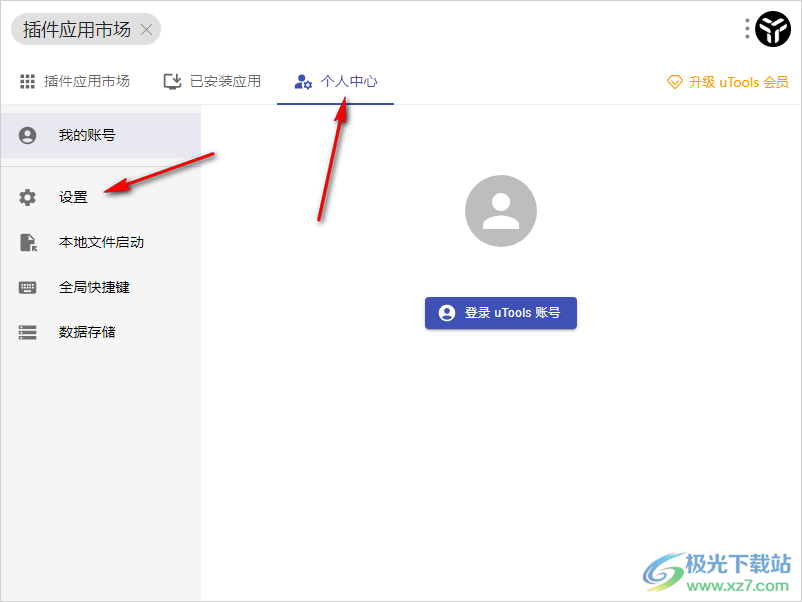Open the three-dot more options menu
The height and width of the screenshot is (602, 802).
747,29
